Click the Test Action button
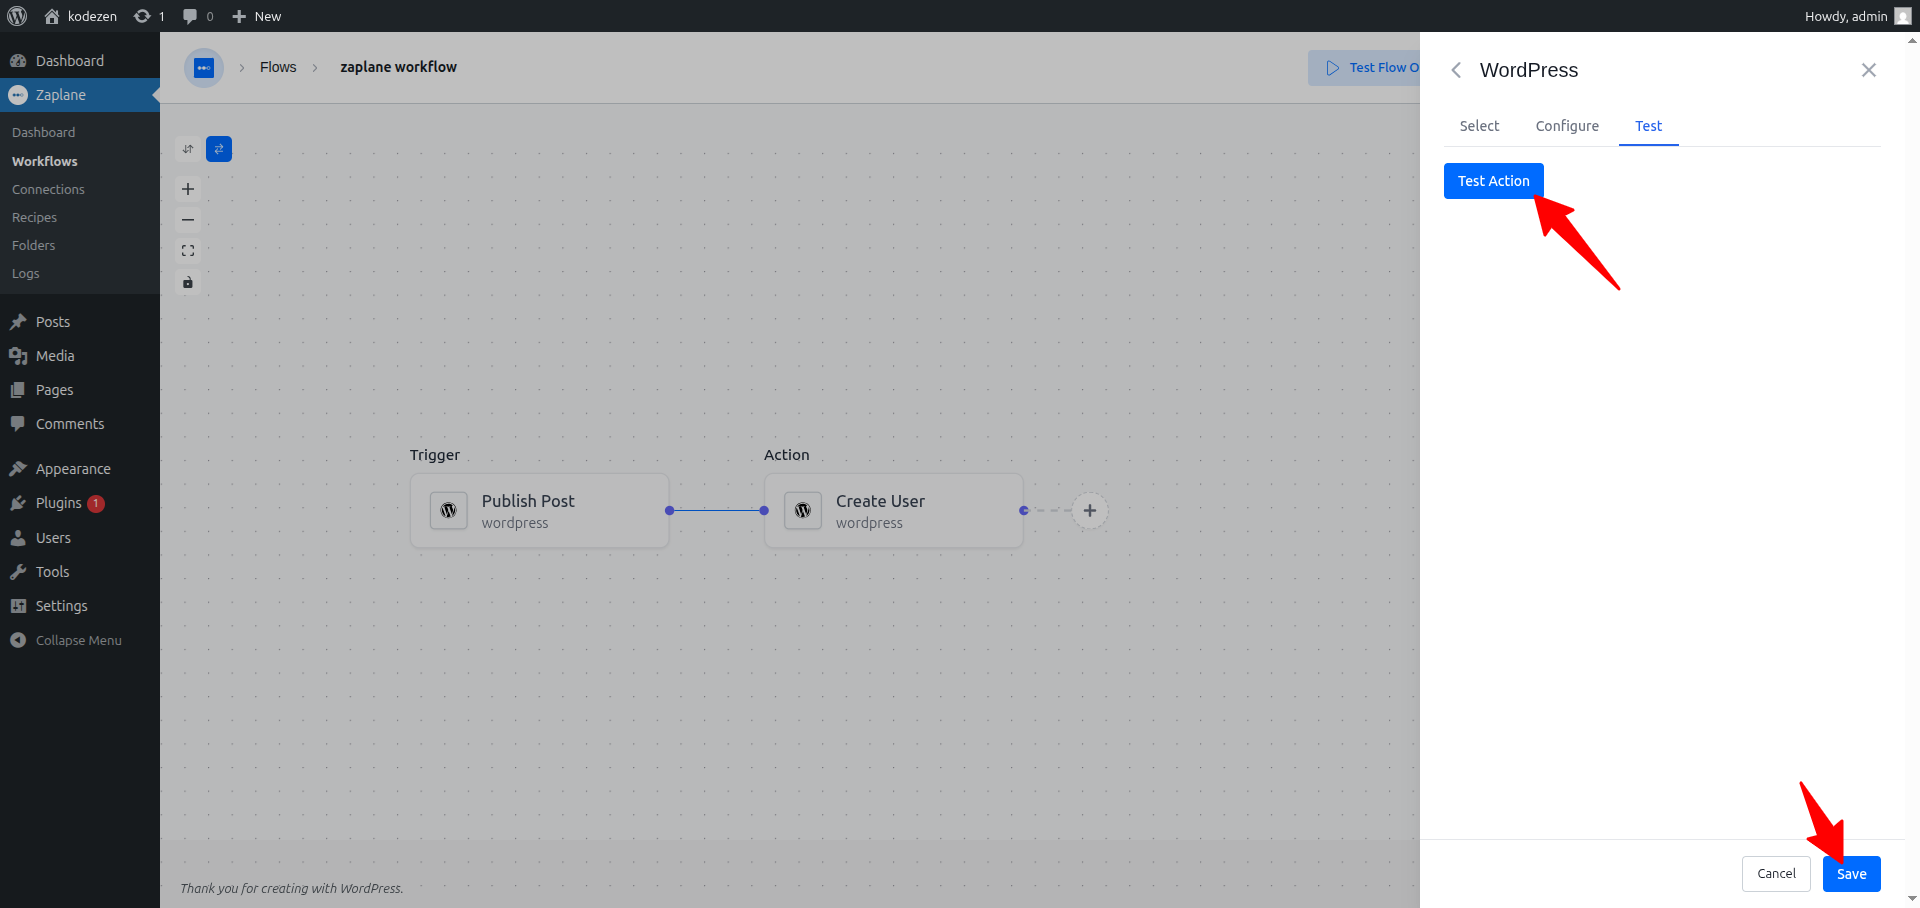 (1494, 181)
